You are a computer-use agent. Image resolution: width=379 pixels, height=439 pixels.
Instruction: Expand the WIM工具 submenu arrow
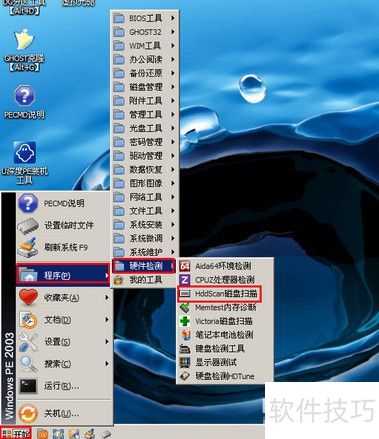point(173,46)
